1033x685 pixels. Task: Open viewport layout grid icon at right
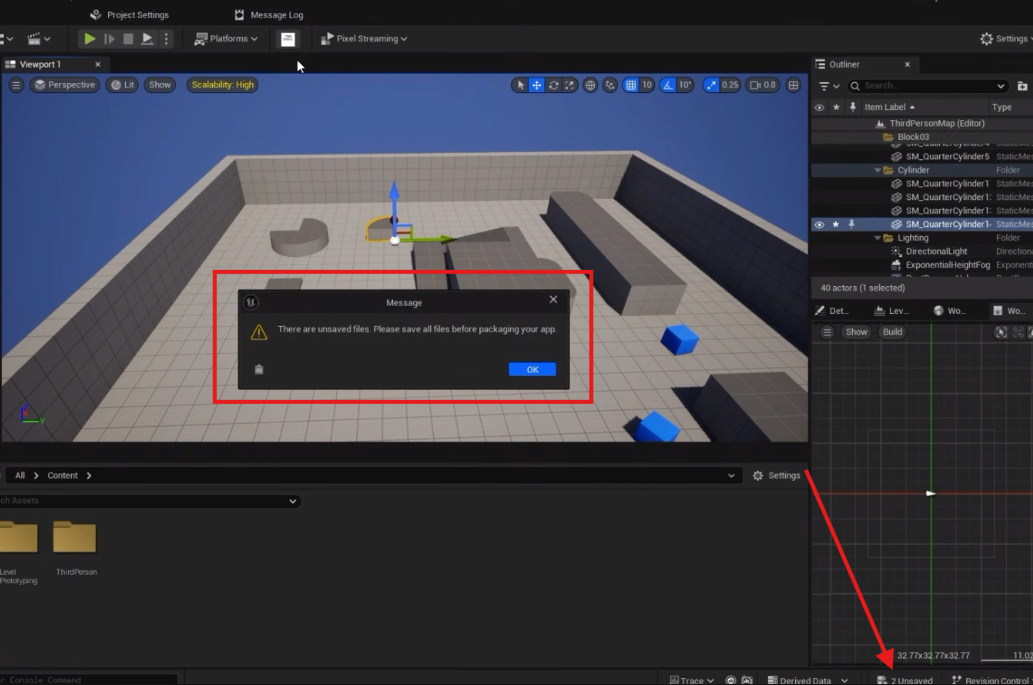coord(794,85)
